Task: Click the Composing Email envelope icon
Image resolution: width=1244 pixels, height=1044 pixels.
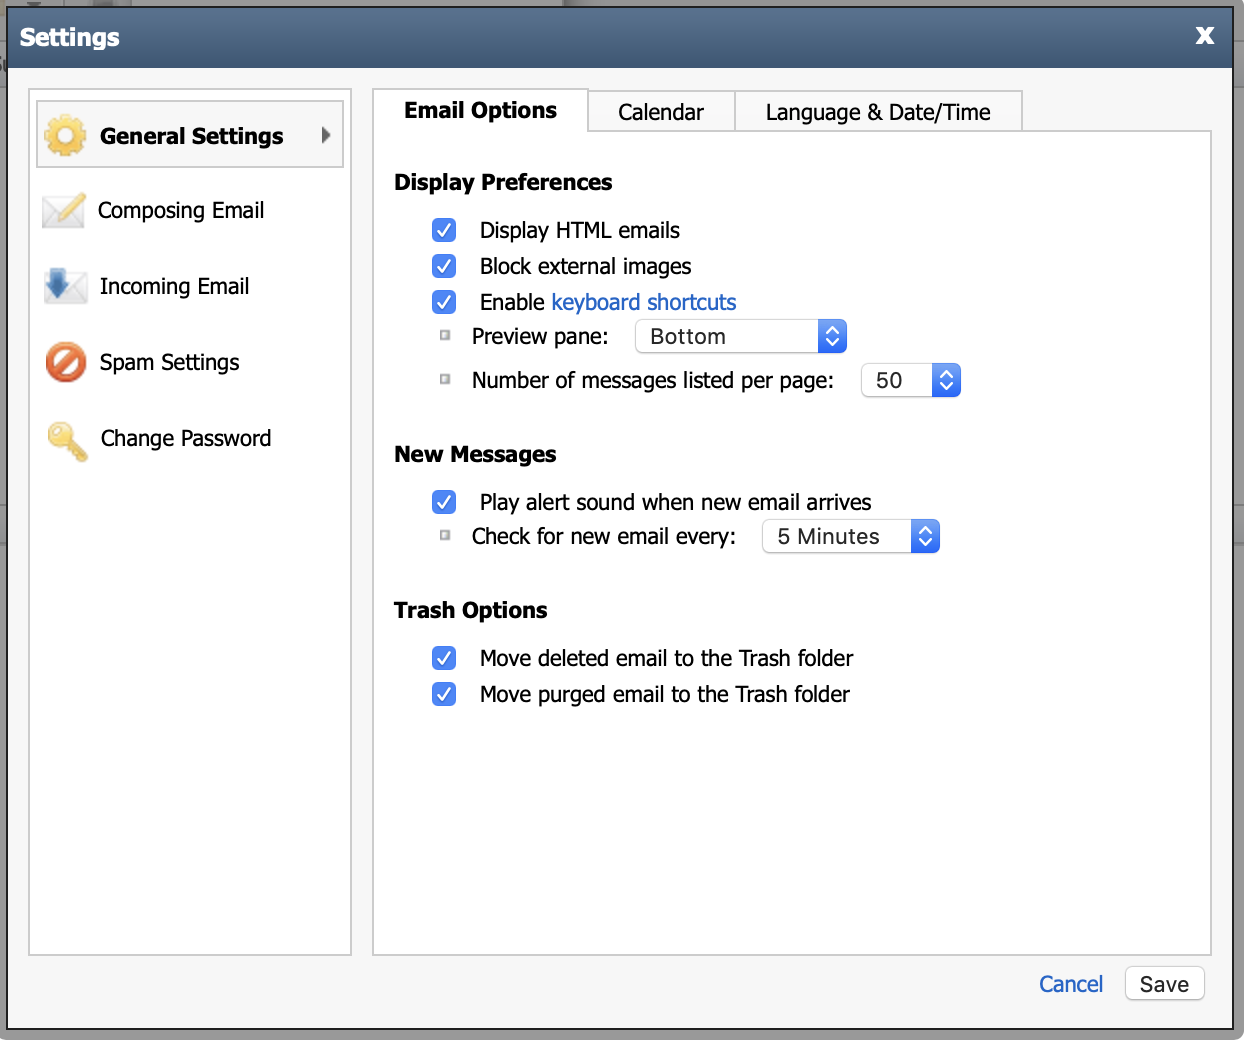Action: (64, 210)
